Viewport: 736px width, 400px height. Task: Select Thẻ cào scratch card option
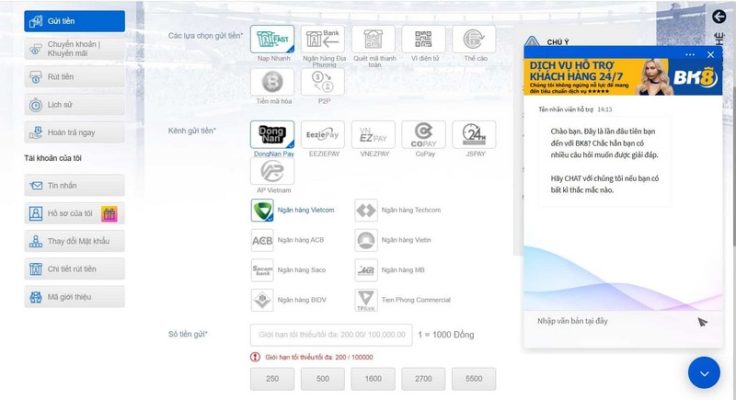(x=474, y=39)
